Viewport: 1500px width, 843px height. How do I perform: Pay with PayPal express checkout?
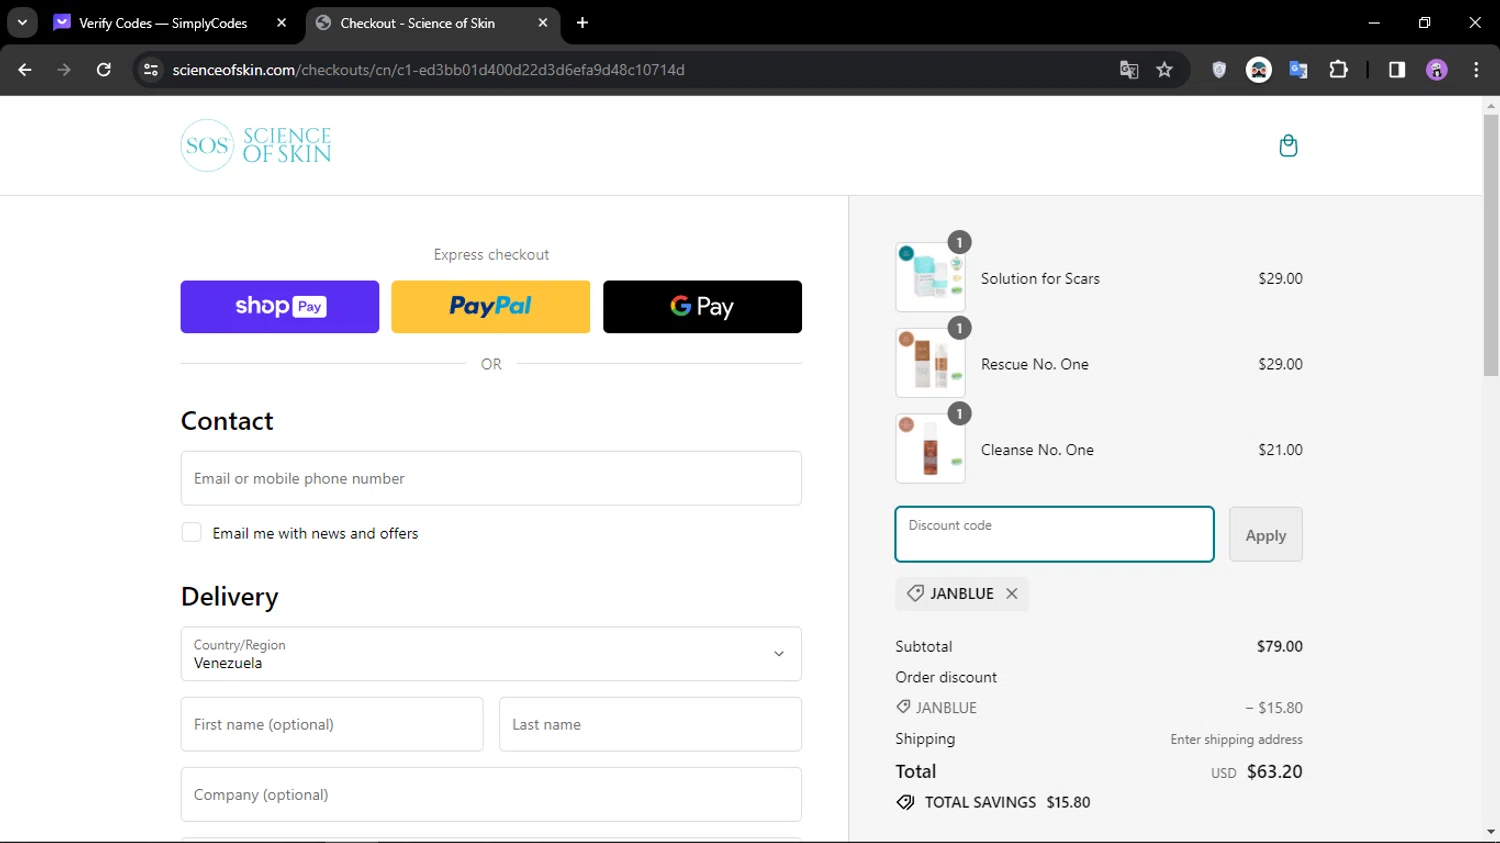tap(491, 307)
